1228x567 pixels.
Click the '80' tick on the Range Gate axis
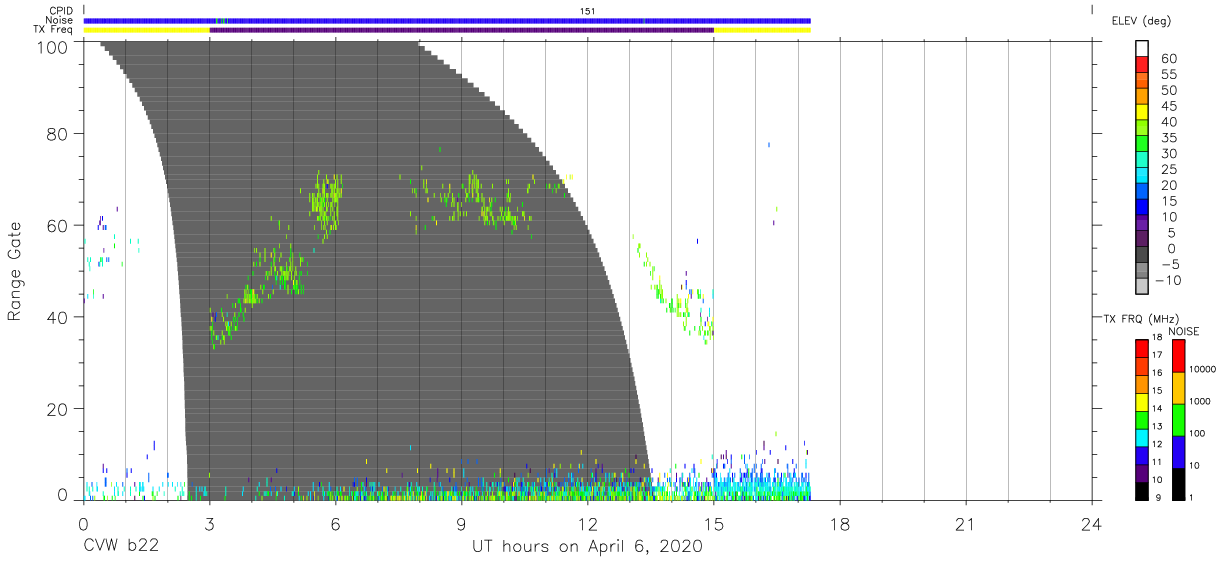57,133
